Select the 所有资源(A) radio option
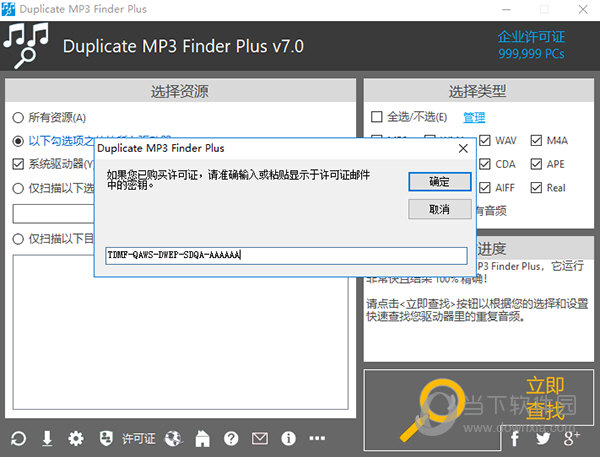The image size is (600, 457). (x=49, y=118)
